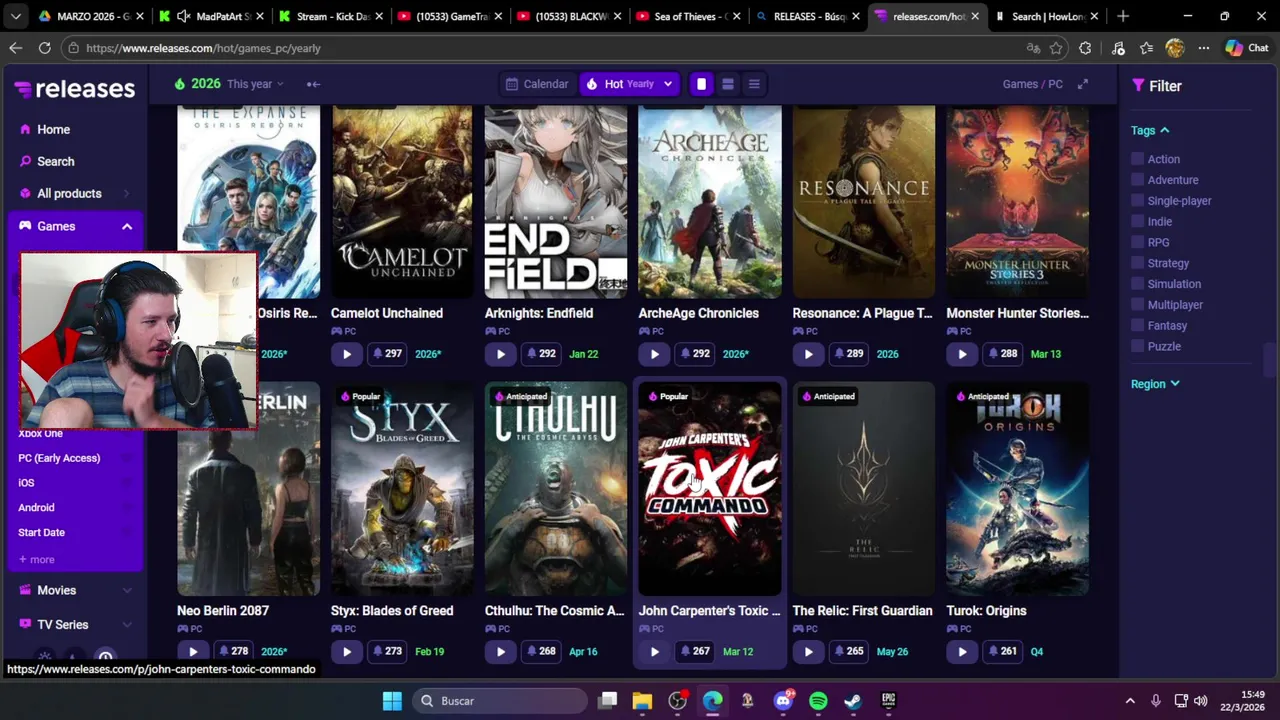Screen dimensions: 1280x720
Task: Play the Neo Berlin 2087 trailer
Action: tap(192, 652)
